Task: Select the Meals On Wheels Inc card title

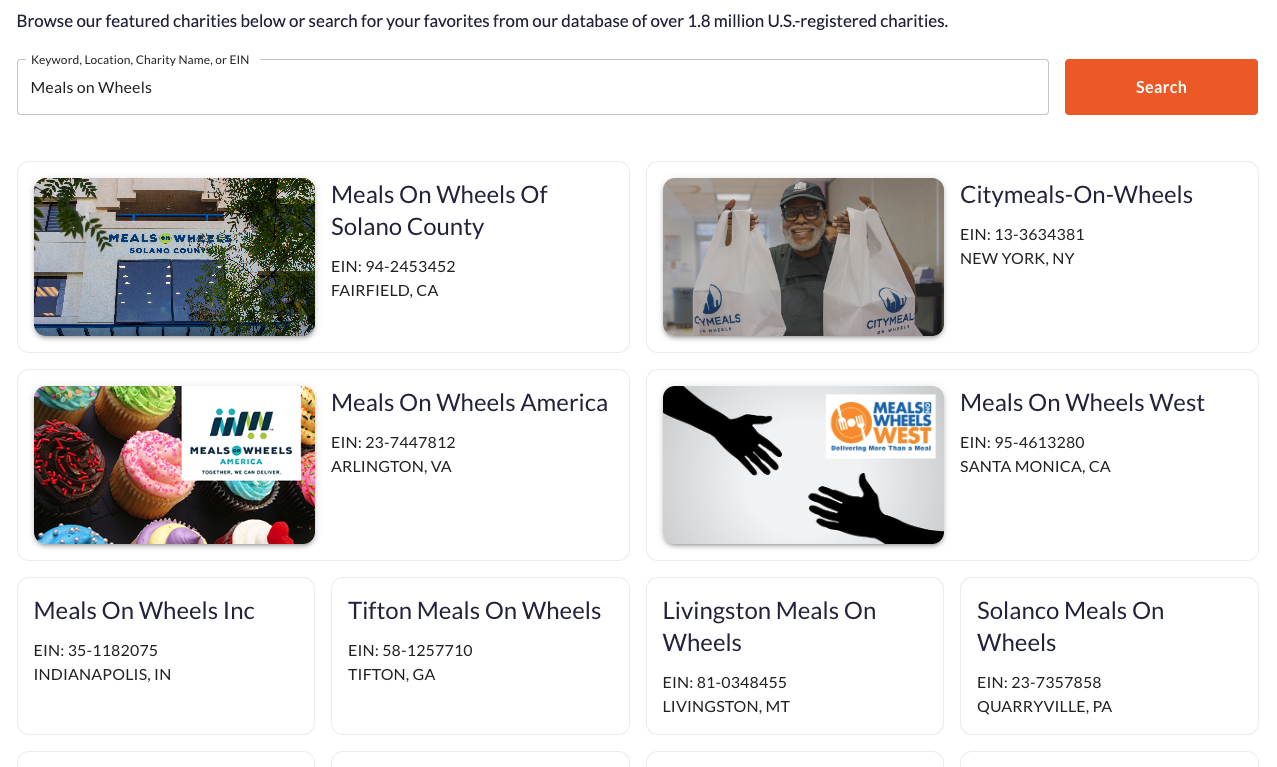Action: pos(144,610)
